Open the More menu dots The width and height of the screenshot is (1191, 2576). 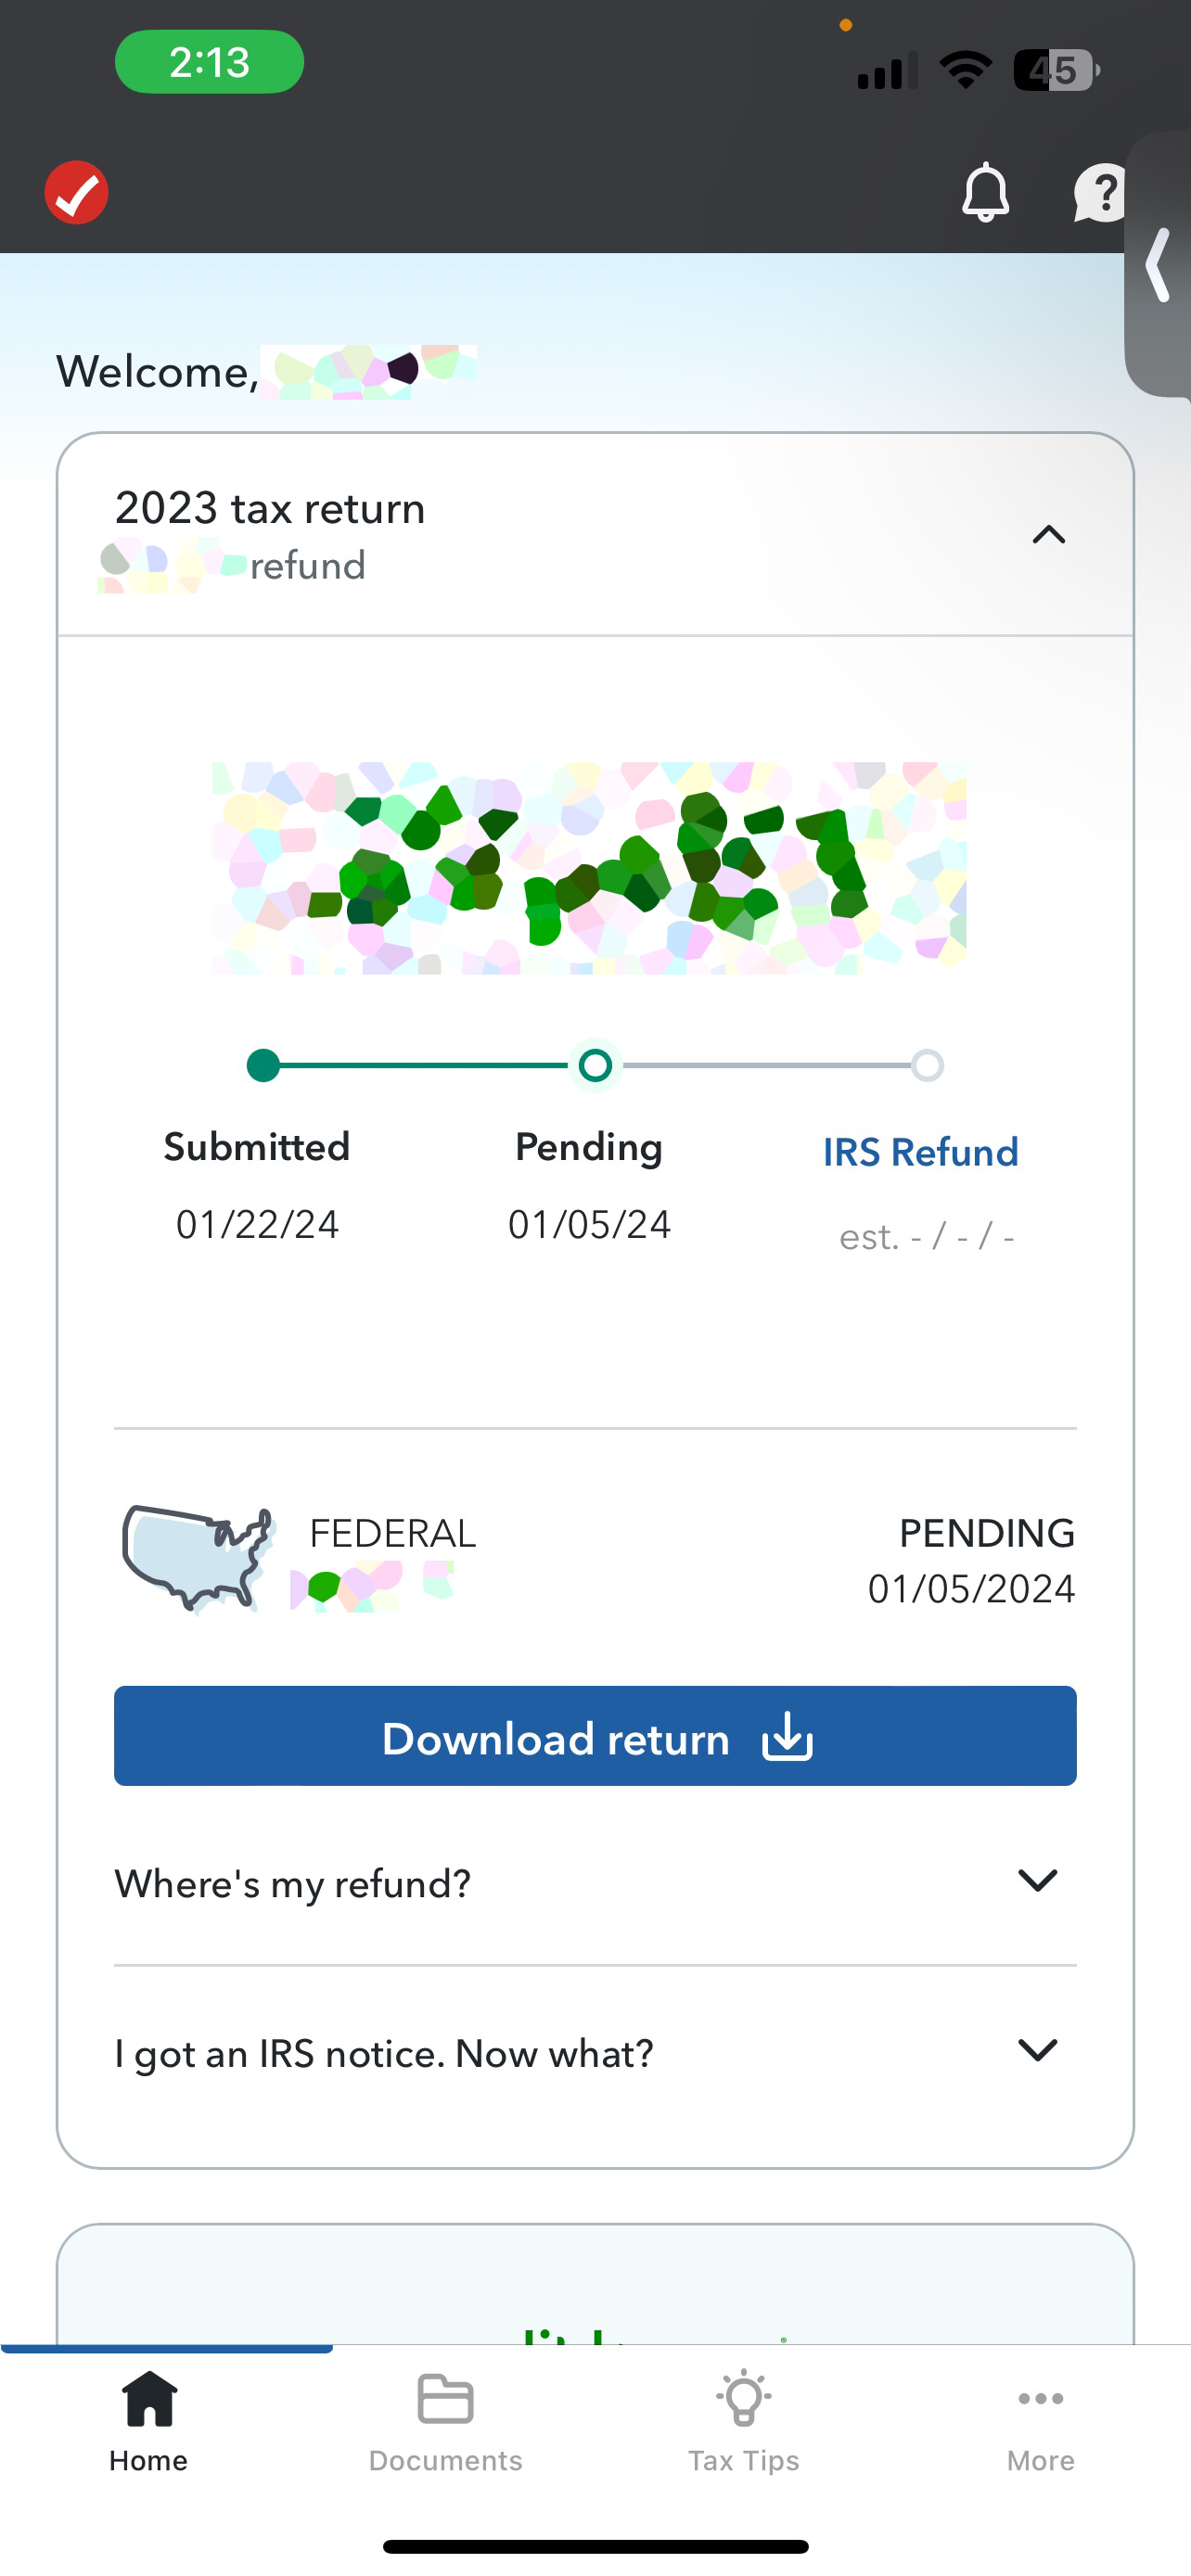coord(1040,2421)
